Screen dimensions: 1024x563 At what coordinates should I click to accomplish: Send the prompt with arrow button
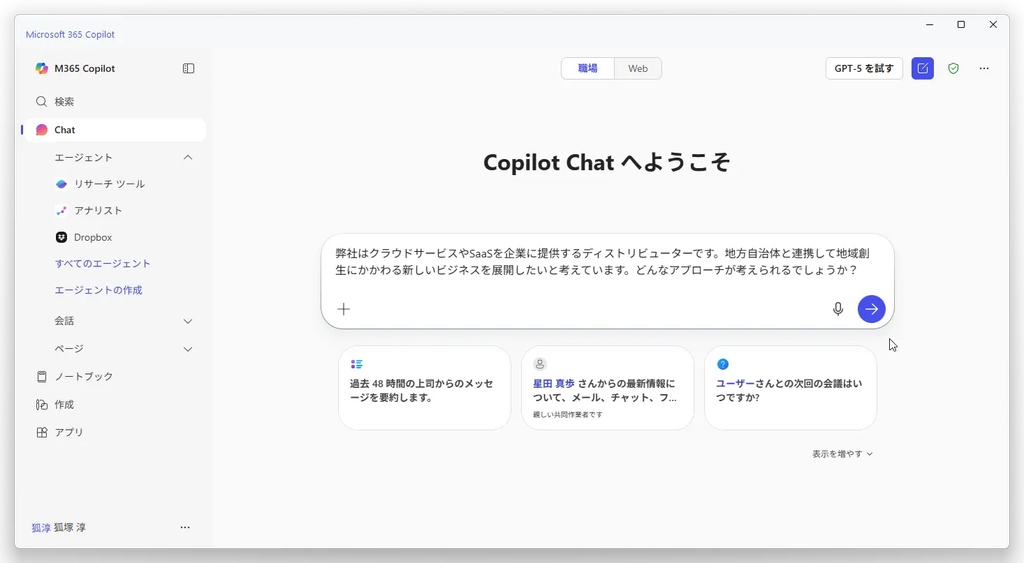click(872, 309)
